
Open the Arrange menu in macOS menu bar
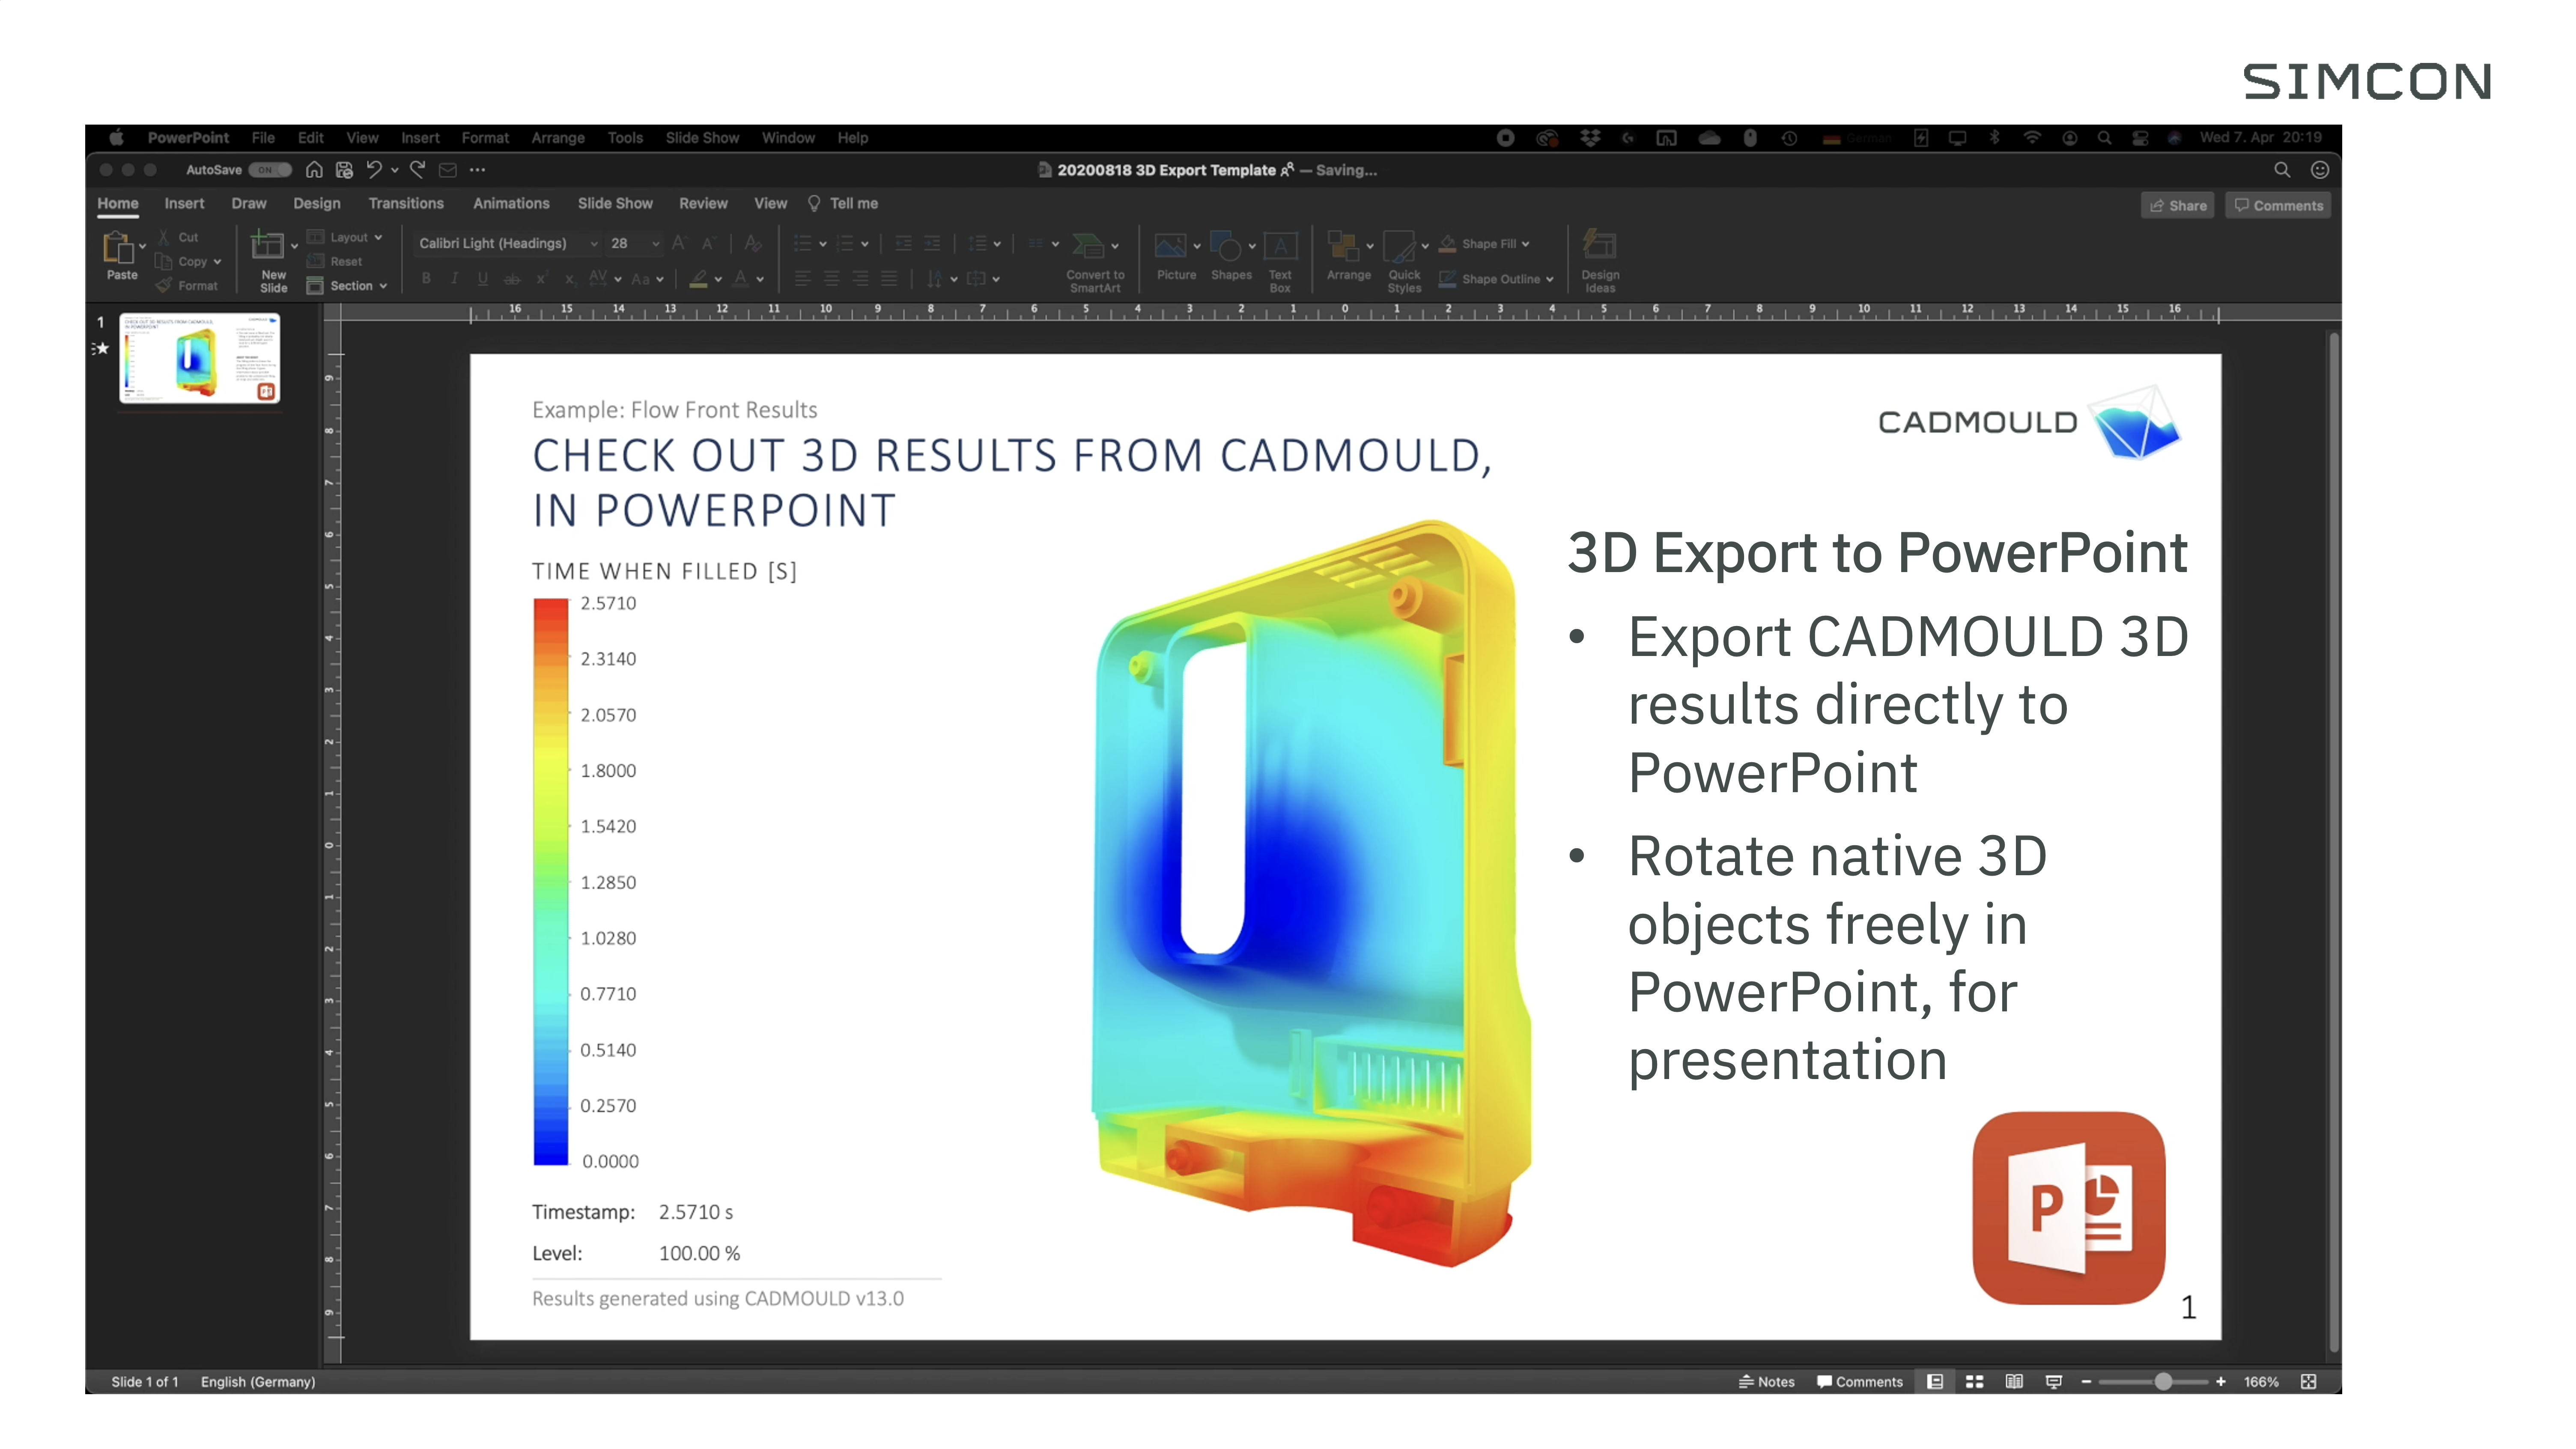(x=557, y=138)
